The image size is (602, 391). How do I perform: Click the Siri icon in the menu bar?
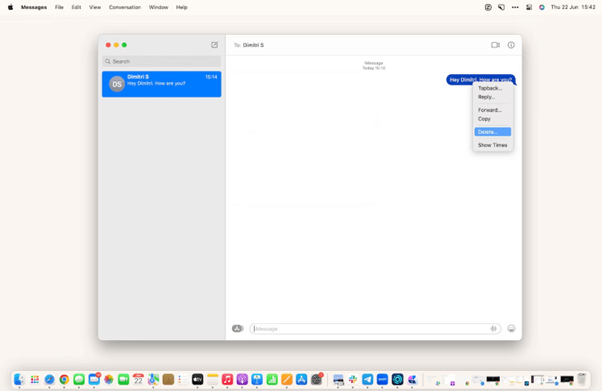(542, 7)
